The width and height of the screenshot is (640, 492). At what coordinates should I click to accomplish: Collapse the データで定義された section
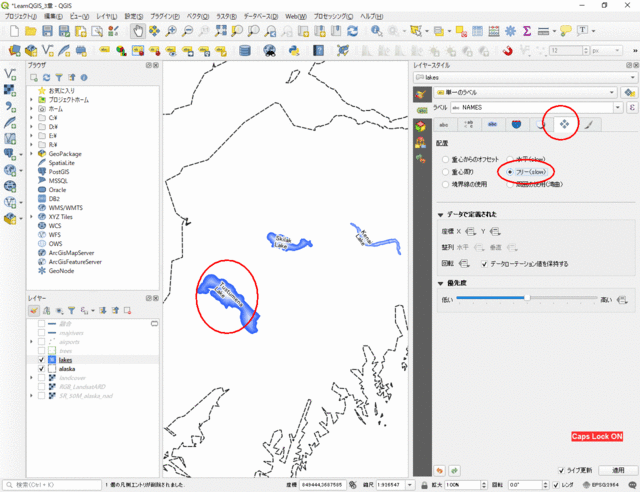[x=440, y=215]
